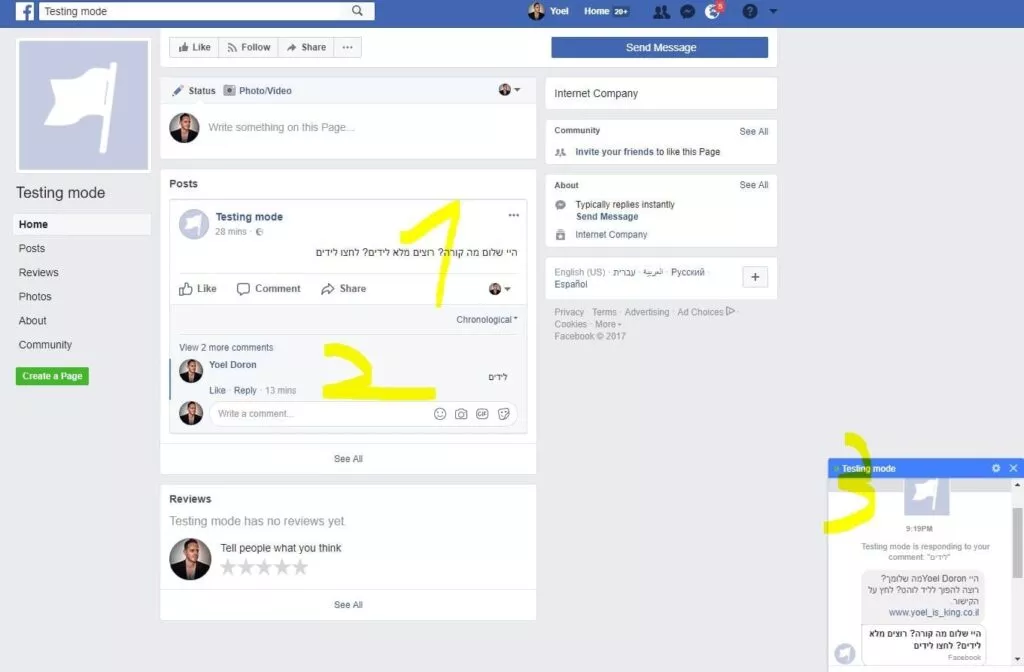Switch language to Русский

688,272
